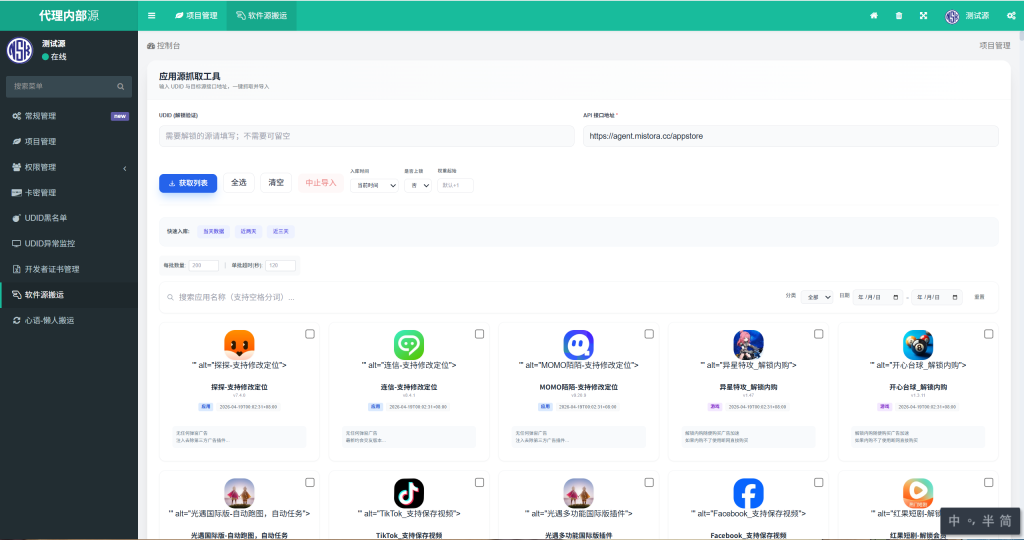Tick the checkbox on 开心台球_解锁内购 card
The image size is (1024, 540).
[989, 334]
